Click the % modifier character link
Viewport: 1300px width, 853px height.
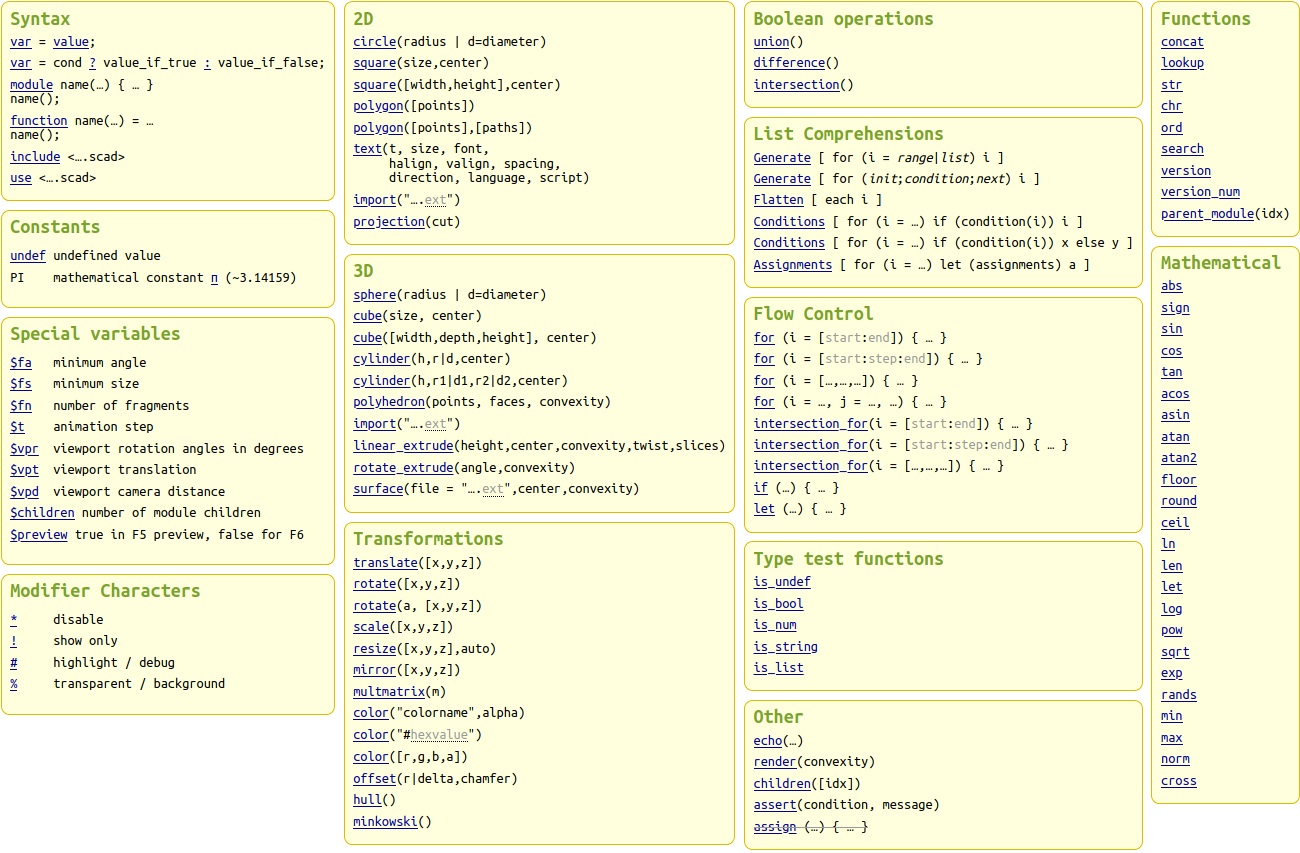tap(14, 684)
